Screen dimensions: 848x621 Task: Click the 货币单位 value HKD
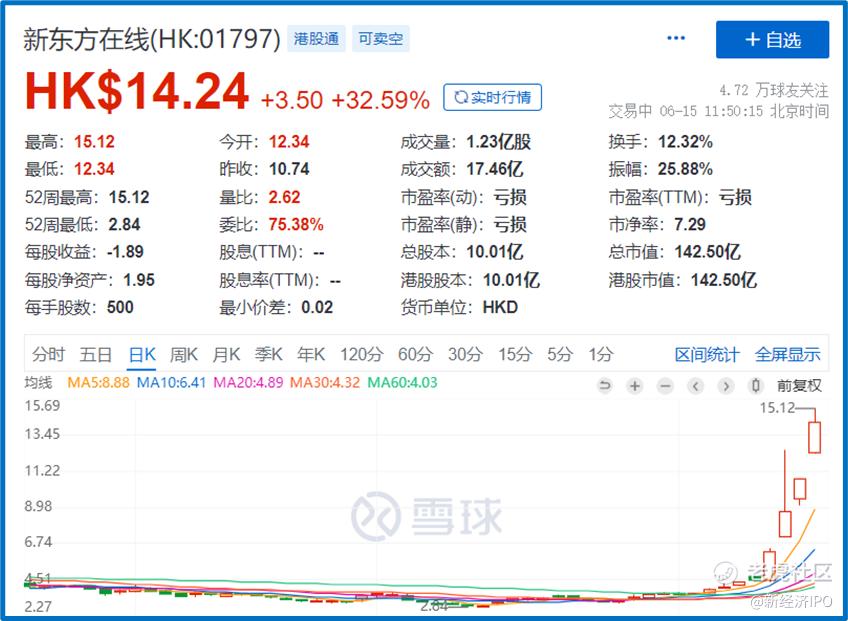click(x=500, y=307)
